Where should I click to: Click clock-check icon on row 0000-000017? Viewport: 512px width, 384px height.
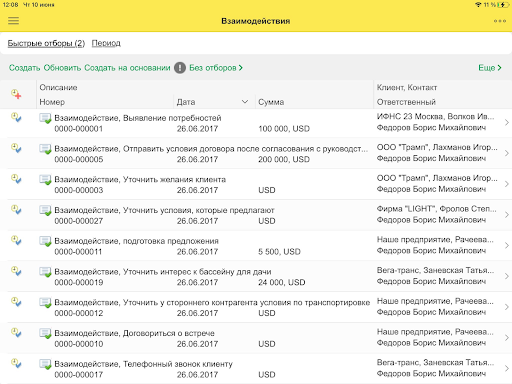click(16, 363)
